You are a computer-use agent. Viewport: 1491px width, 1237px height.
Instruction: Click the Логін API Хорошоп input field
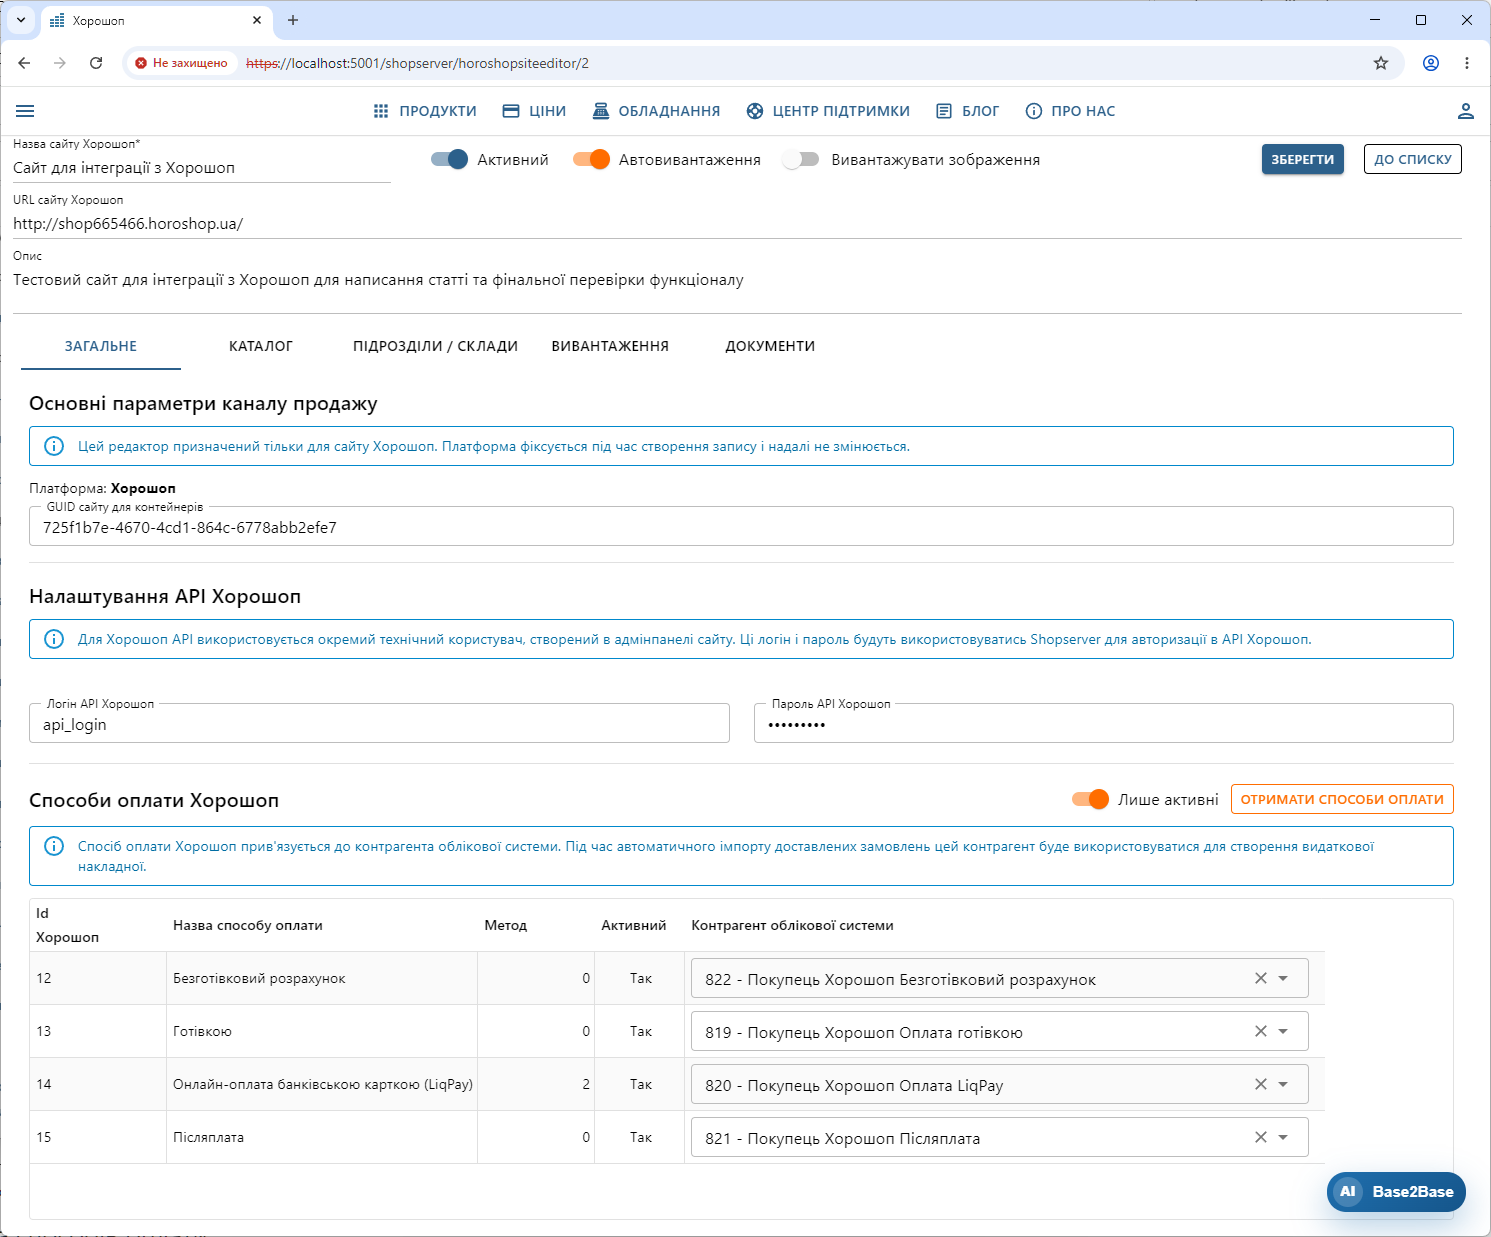379,723
